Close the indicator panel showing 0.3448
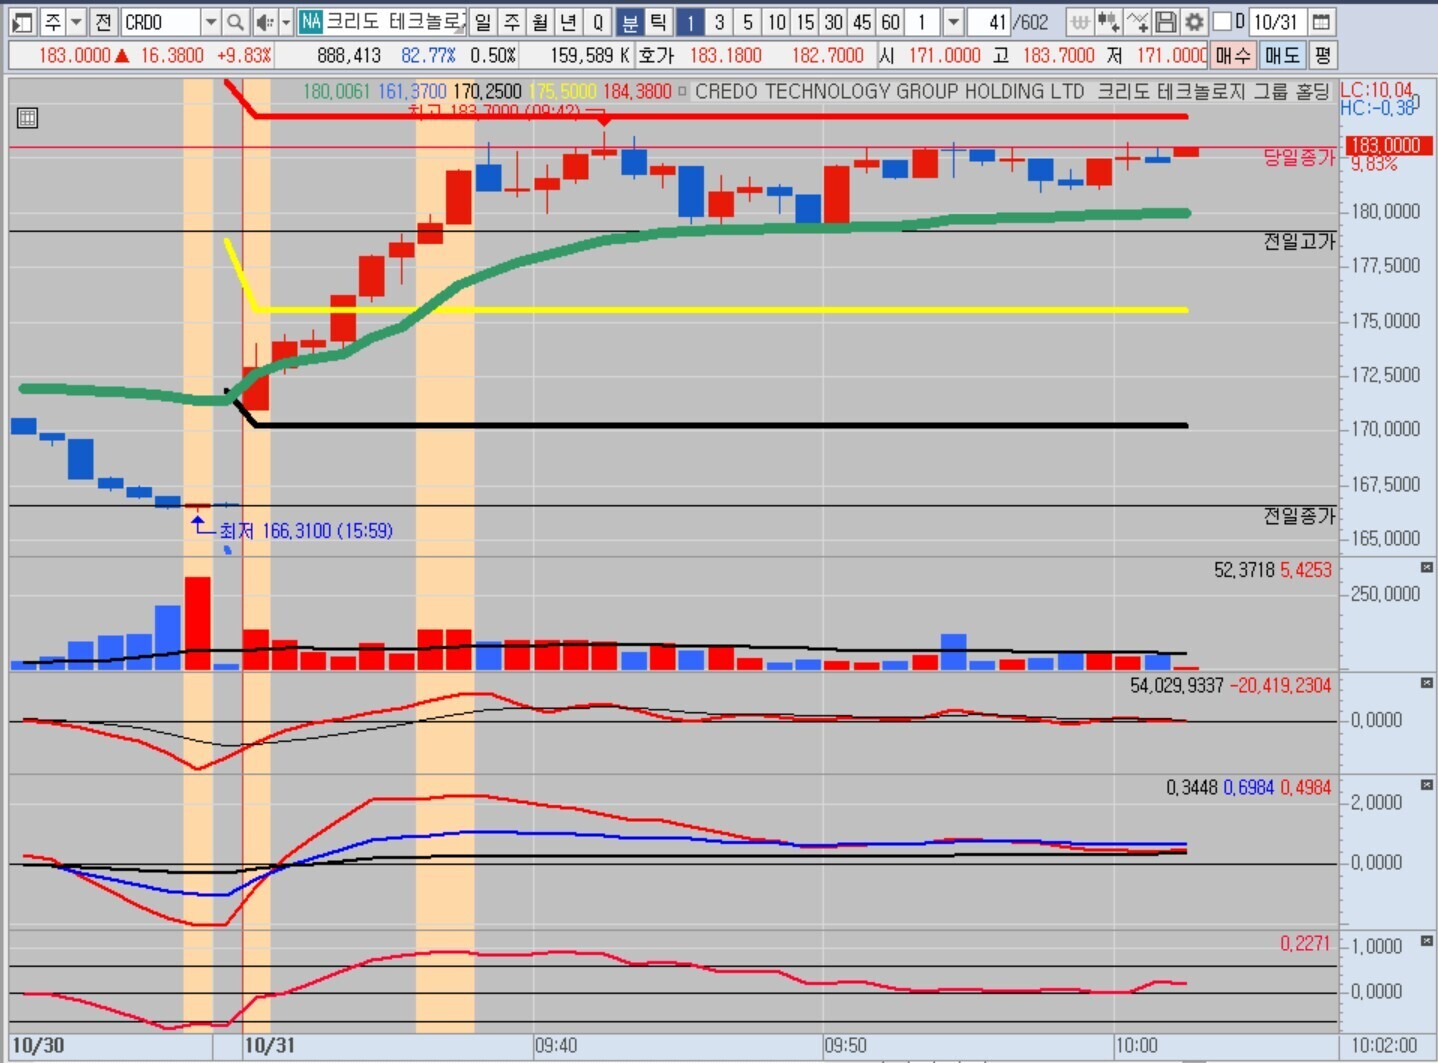Image resolution: width=1438 pixels, height=1063 pixels. point(1427,785)
